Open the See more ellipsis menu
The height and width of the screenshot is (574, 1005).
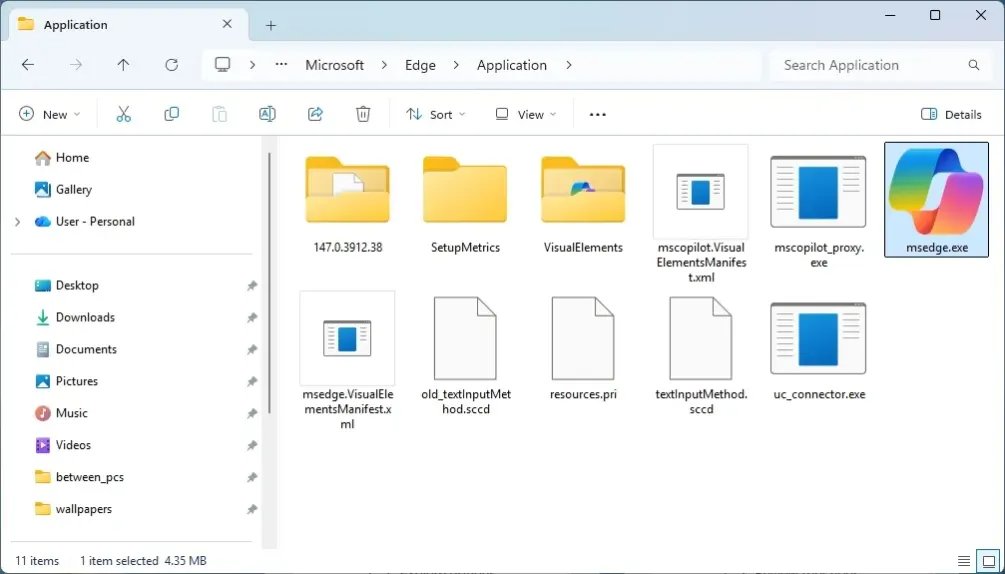point(598,114)
